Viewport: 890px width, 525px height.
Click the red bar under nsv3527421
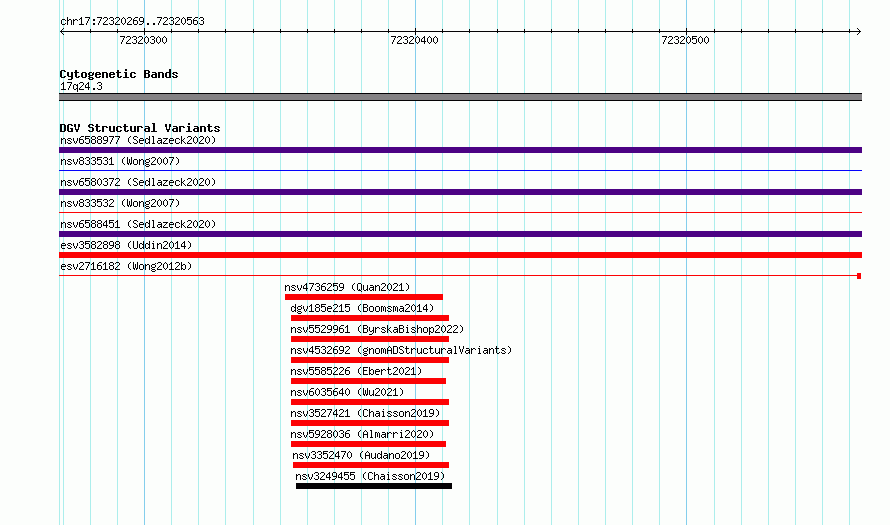click(370, 423)
